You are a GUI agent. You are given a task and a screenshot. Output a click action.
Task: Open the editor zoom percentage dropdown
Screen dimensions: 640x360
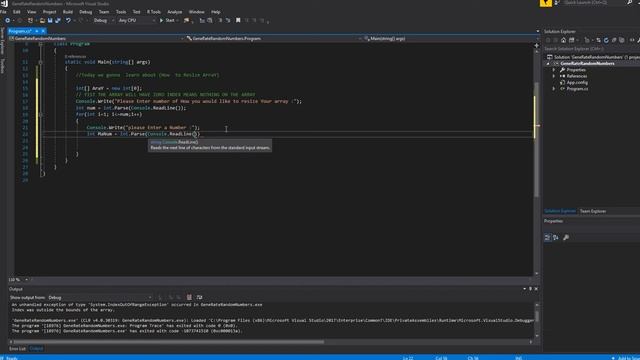(18, 280)
